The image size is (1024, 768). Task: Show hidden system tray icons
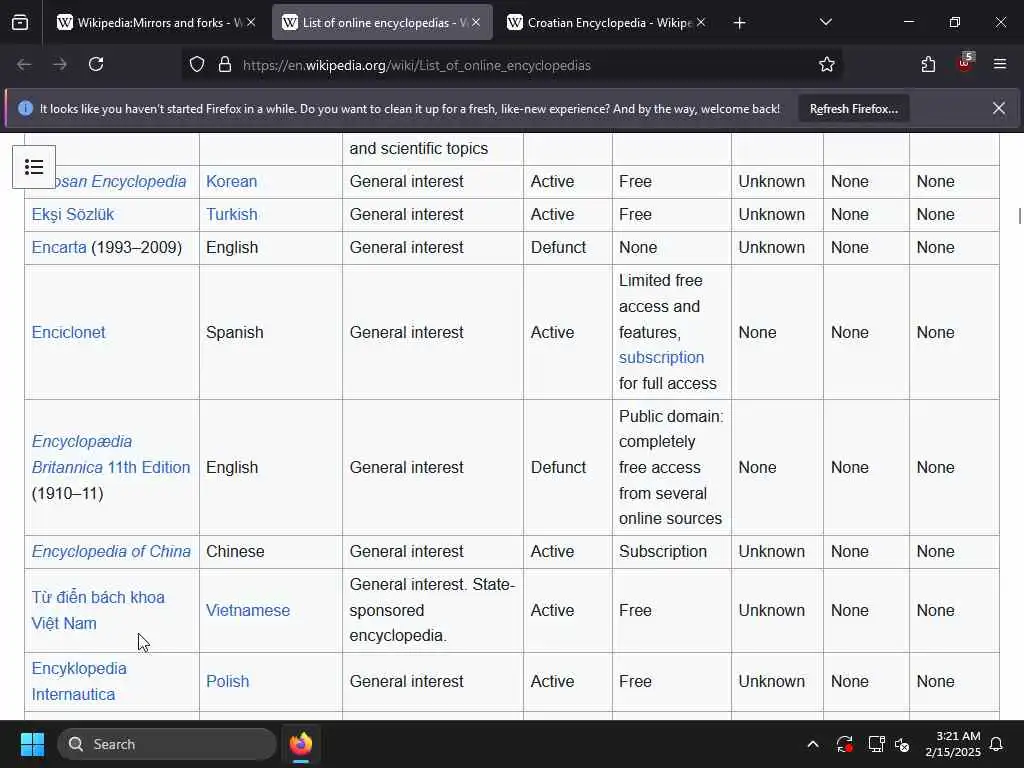813,744
